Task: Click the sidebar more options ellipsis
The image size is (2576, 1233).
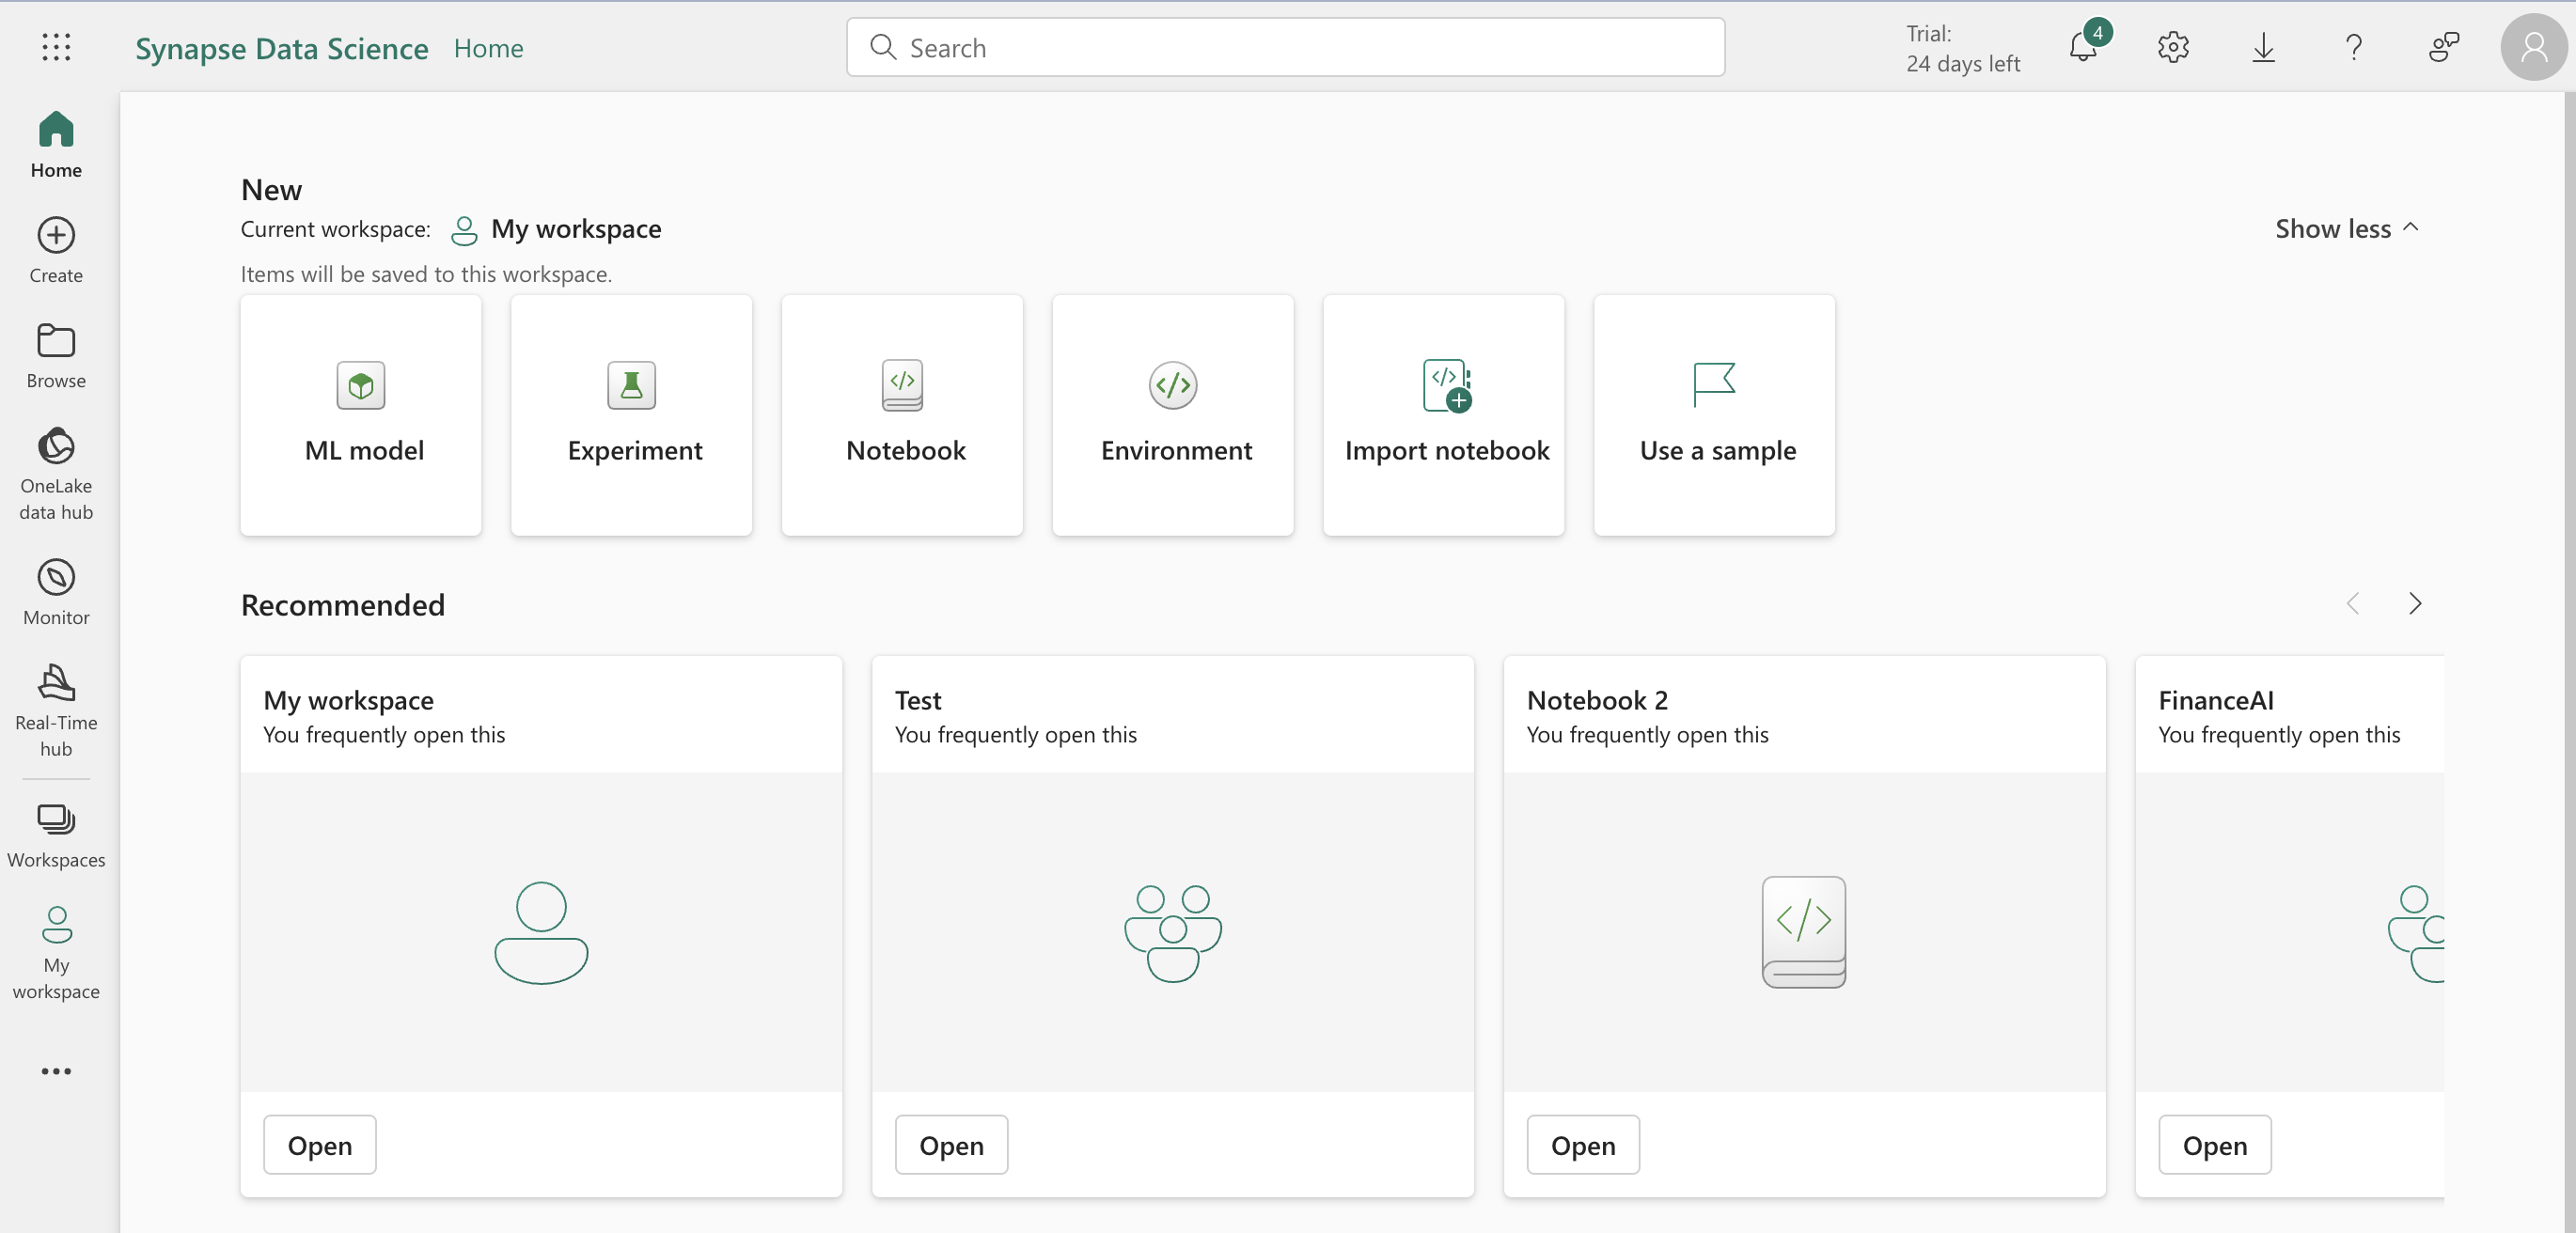Action: click(56, 1071)
